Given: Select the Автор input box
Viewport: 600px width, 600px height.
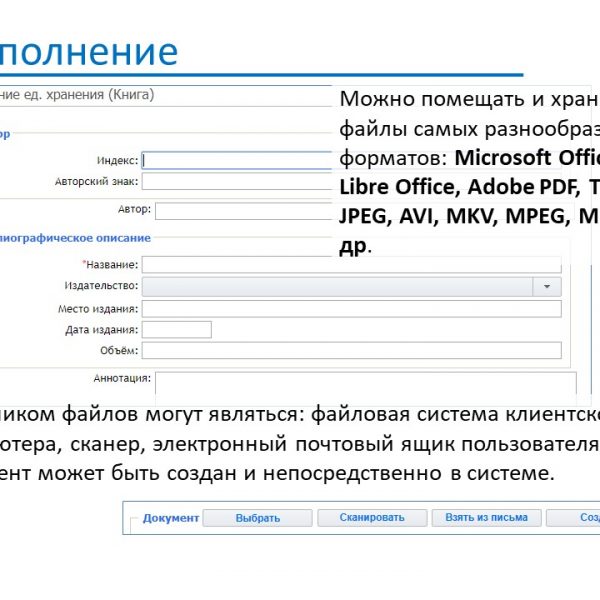Looking at the screenshot, I should [x=243, y=211].
